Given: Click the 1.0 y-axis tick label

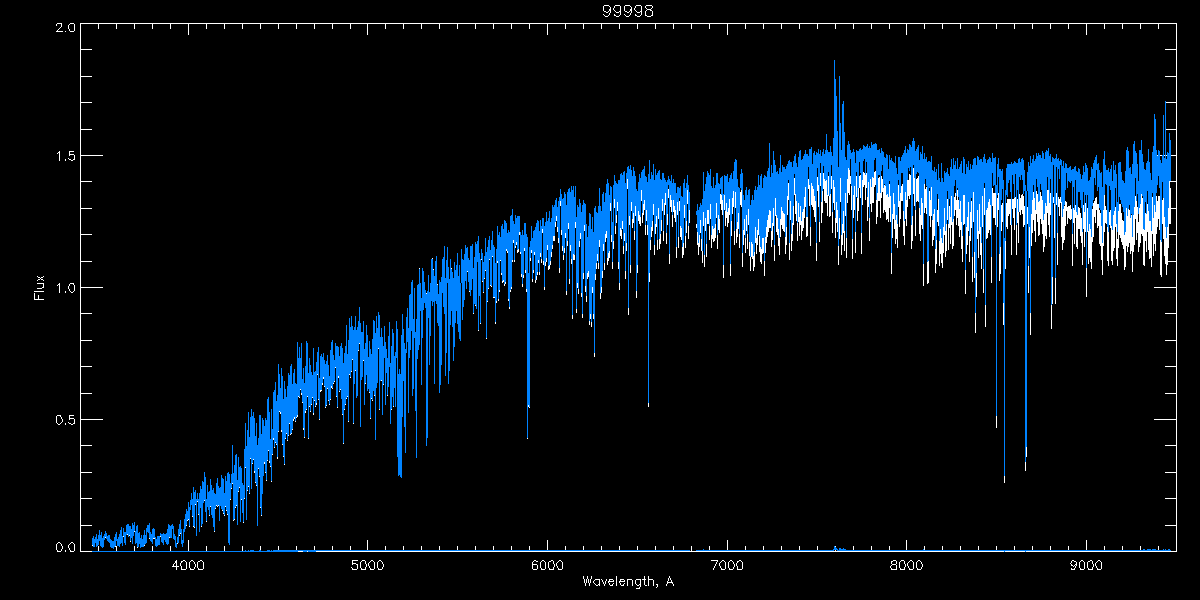Looking at the screenshot, I should click(66, 288).
